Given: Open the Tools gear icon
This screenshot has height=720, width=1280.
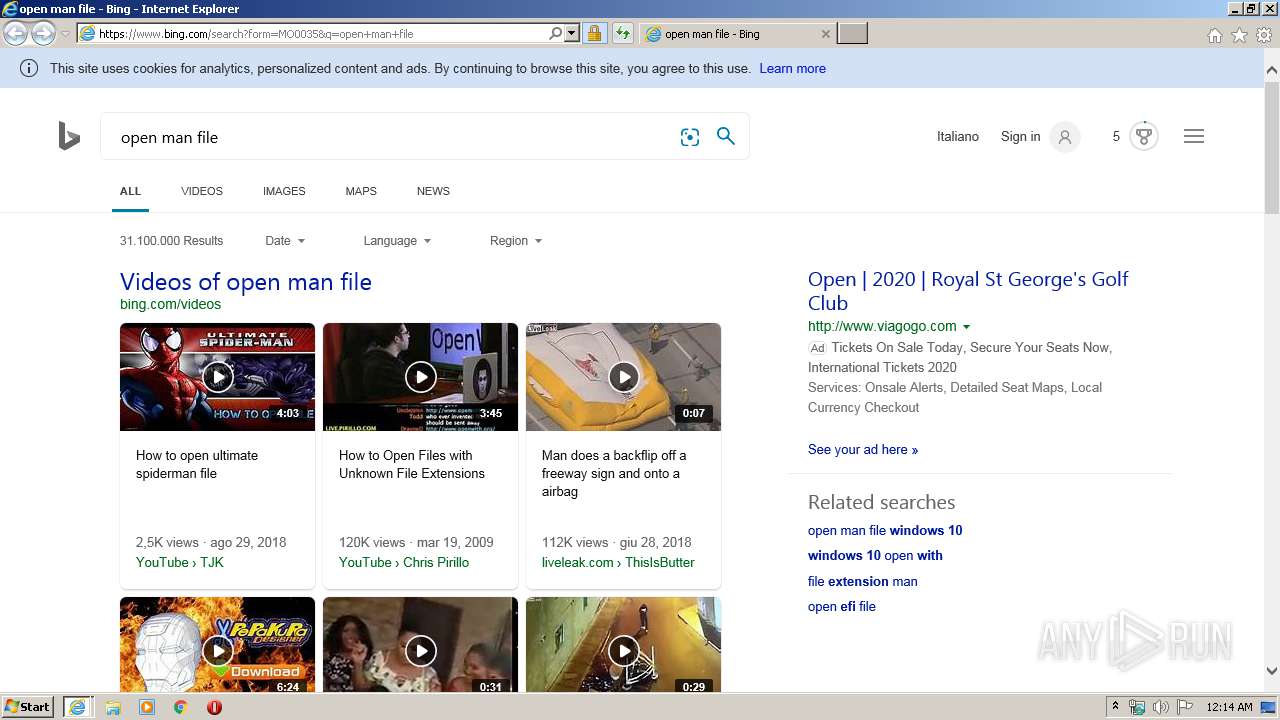Looking at the screenshot, I should coord(1264,35).
